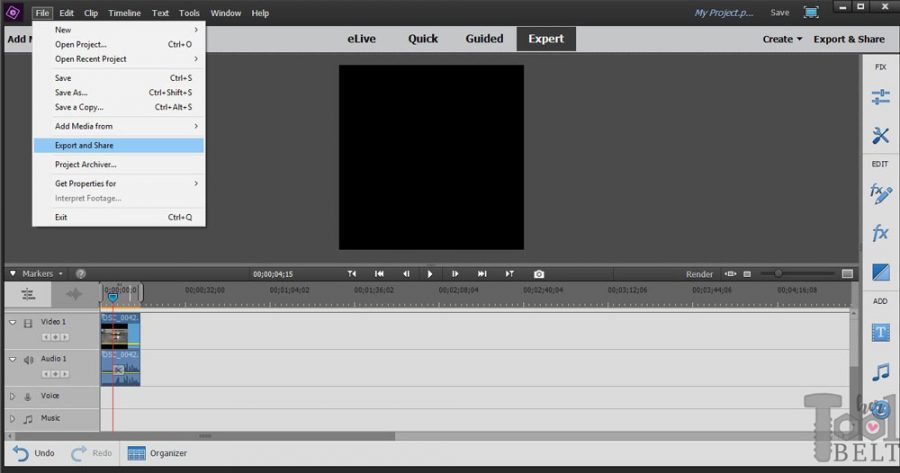Toggle the Music track note icon
Image resolution: width=900 pixels, height=473 pixels.
pos(28,419)
